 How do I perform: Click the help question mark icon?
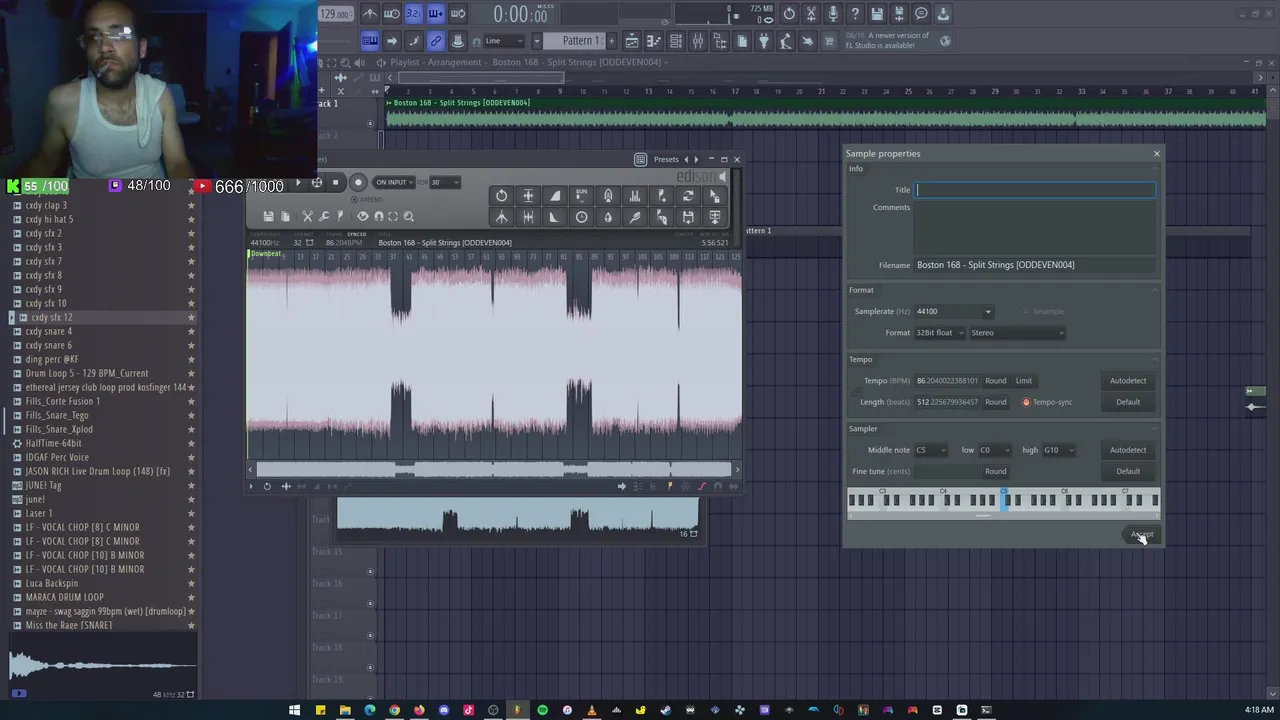click(855, 14)
